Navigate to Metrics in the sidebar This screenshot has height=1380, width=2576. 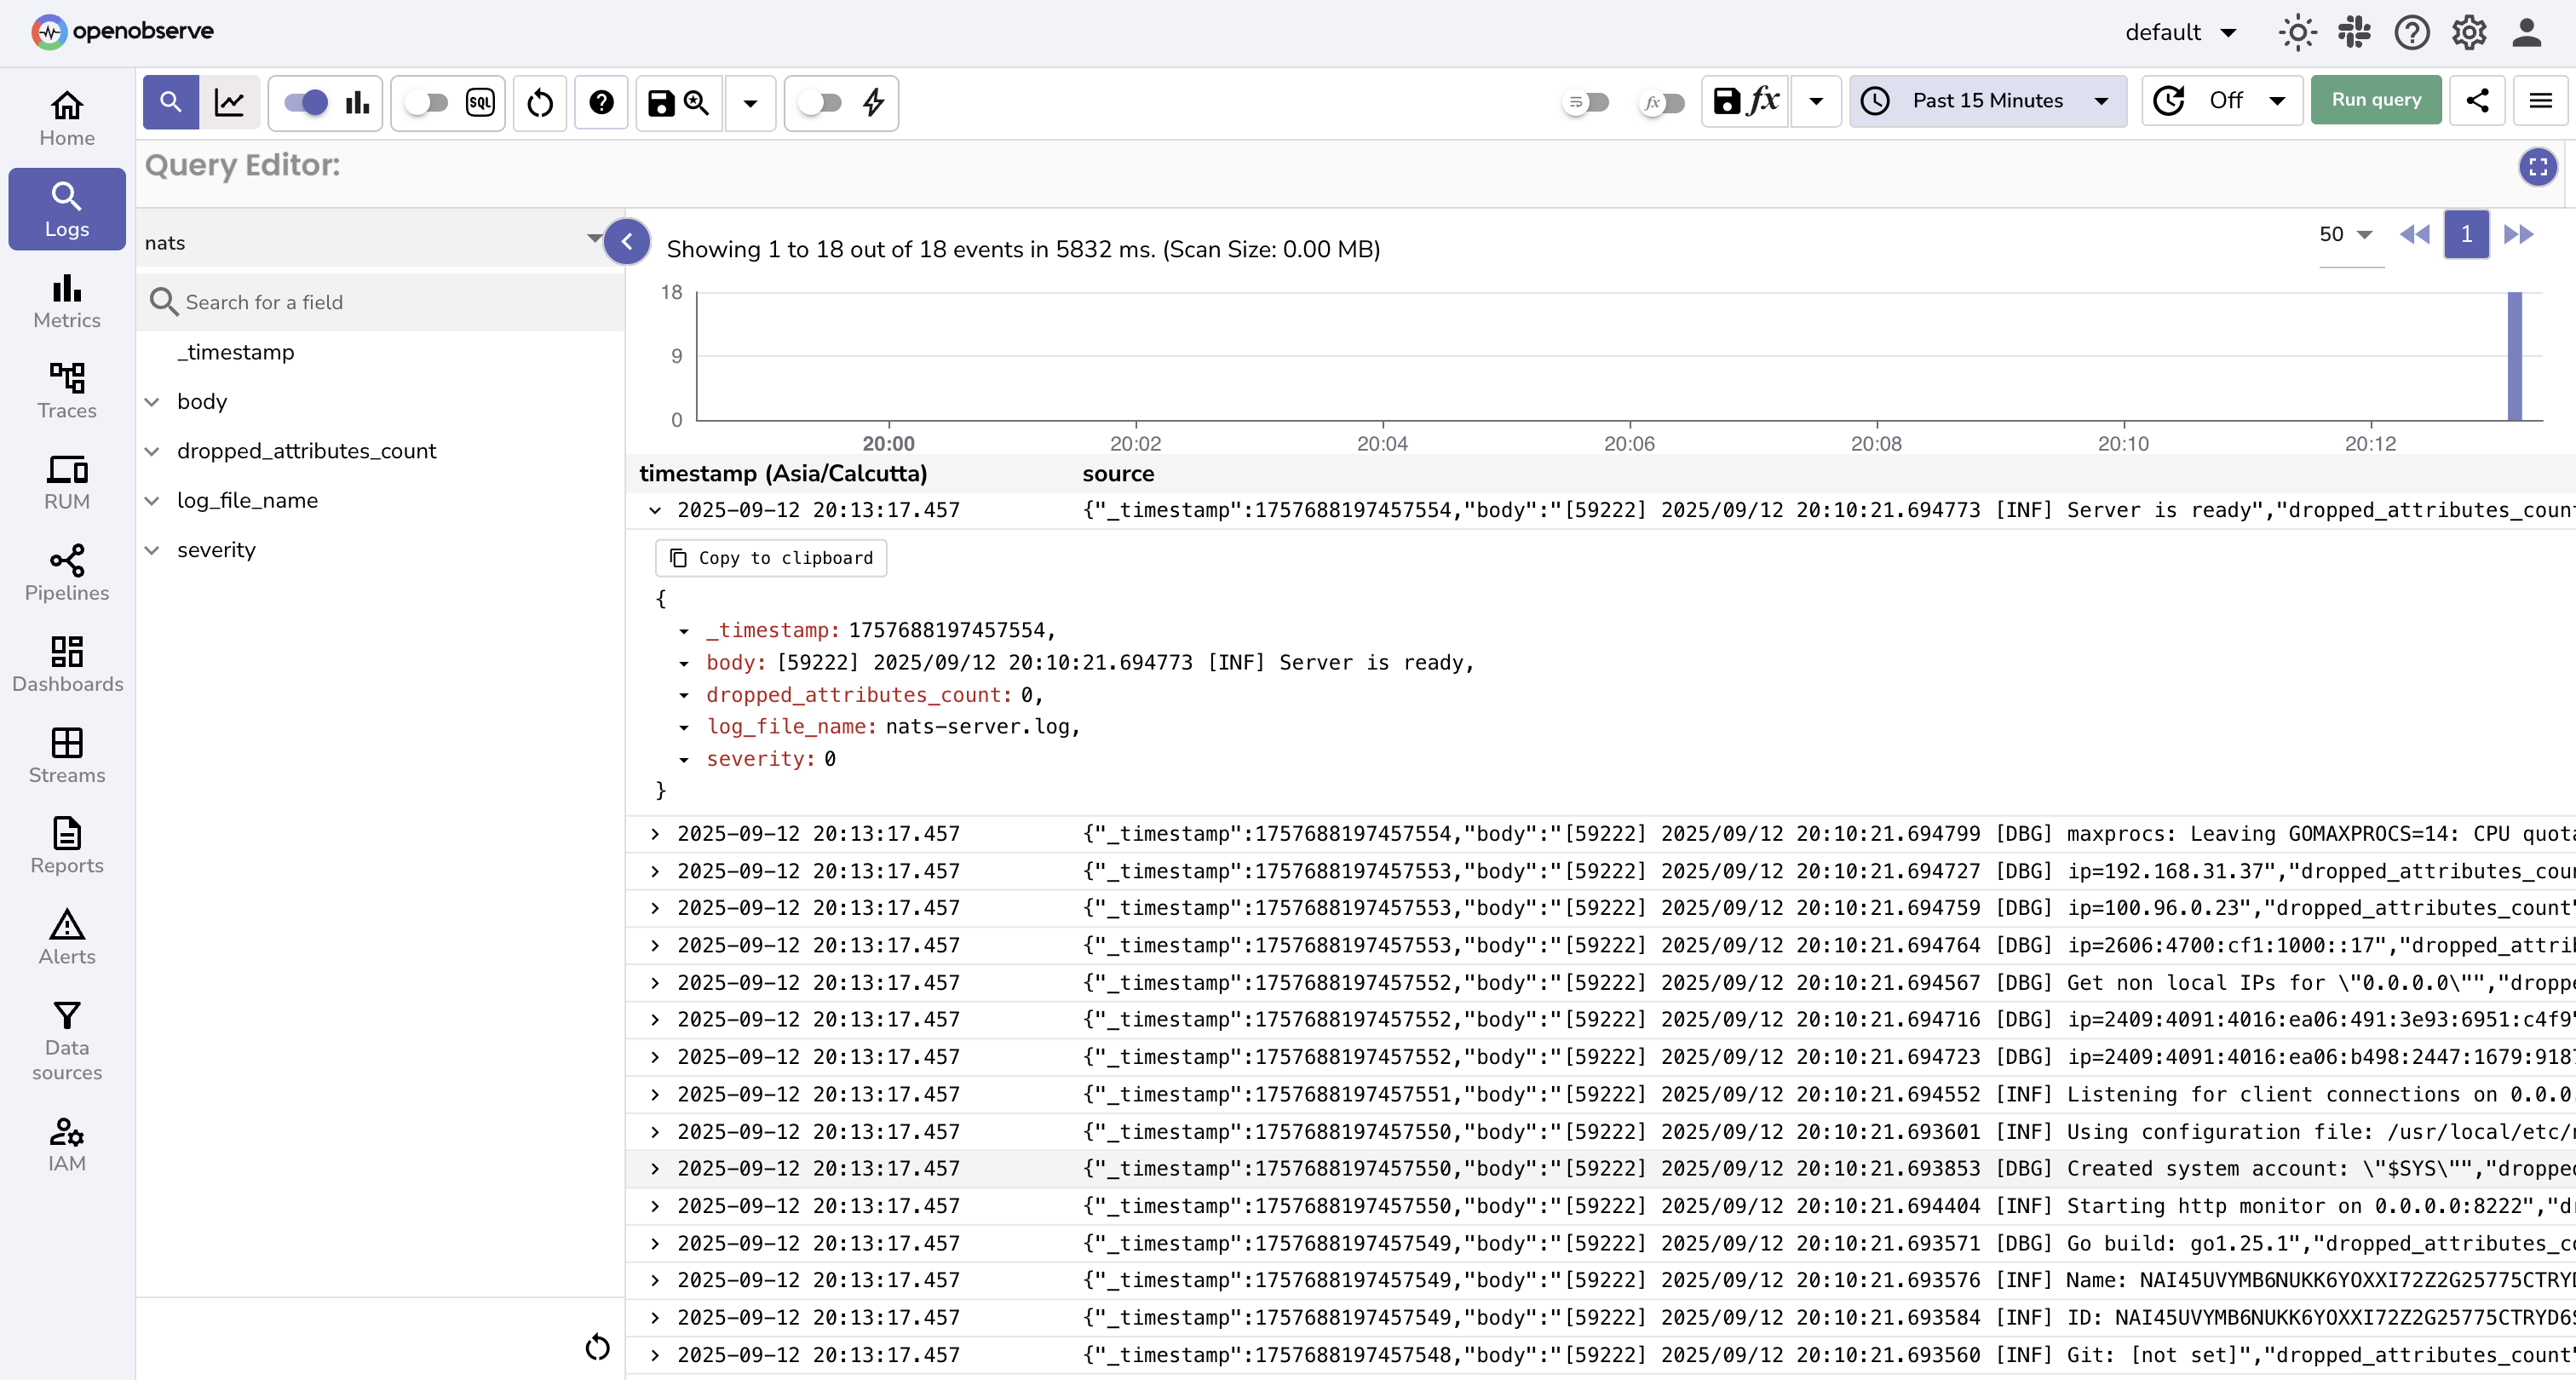(x=66, y=300)
